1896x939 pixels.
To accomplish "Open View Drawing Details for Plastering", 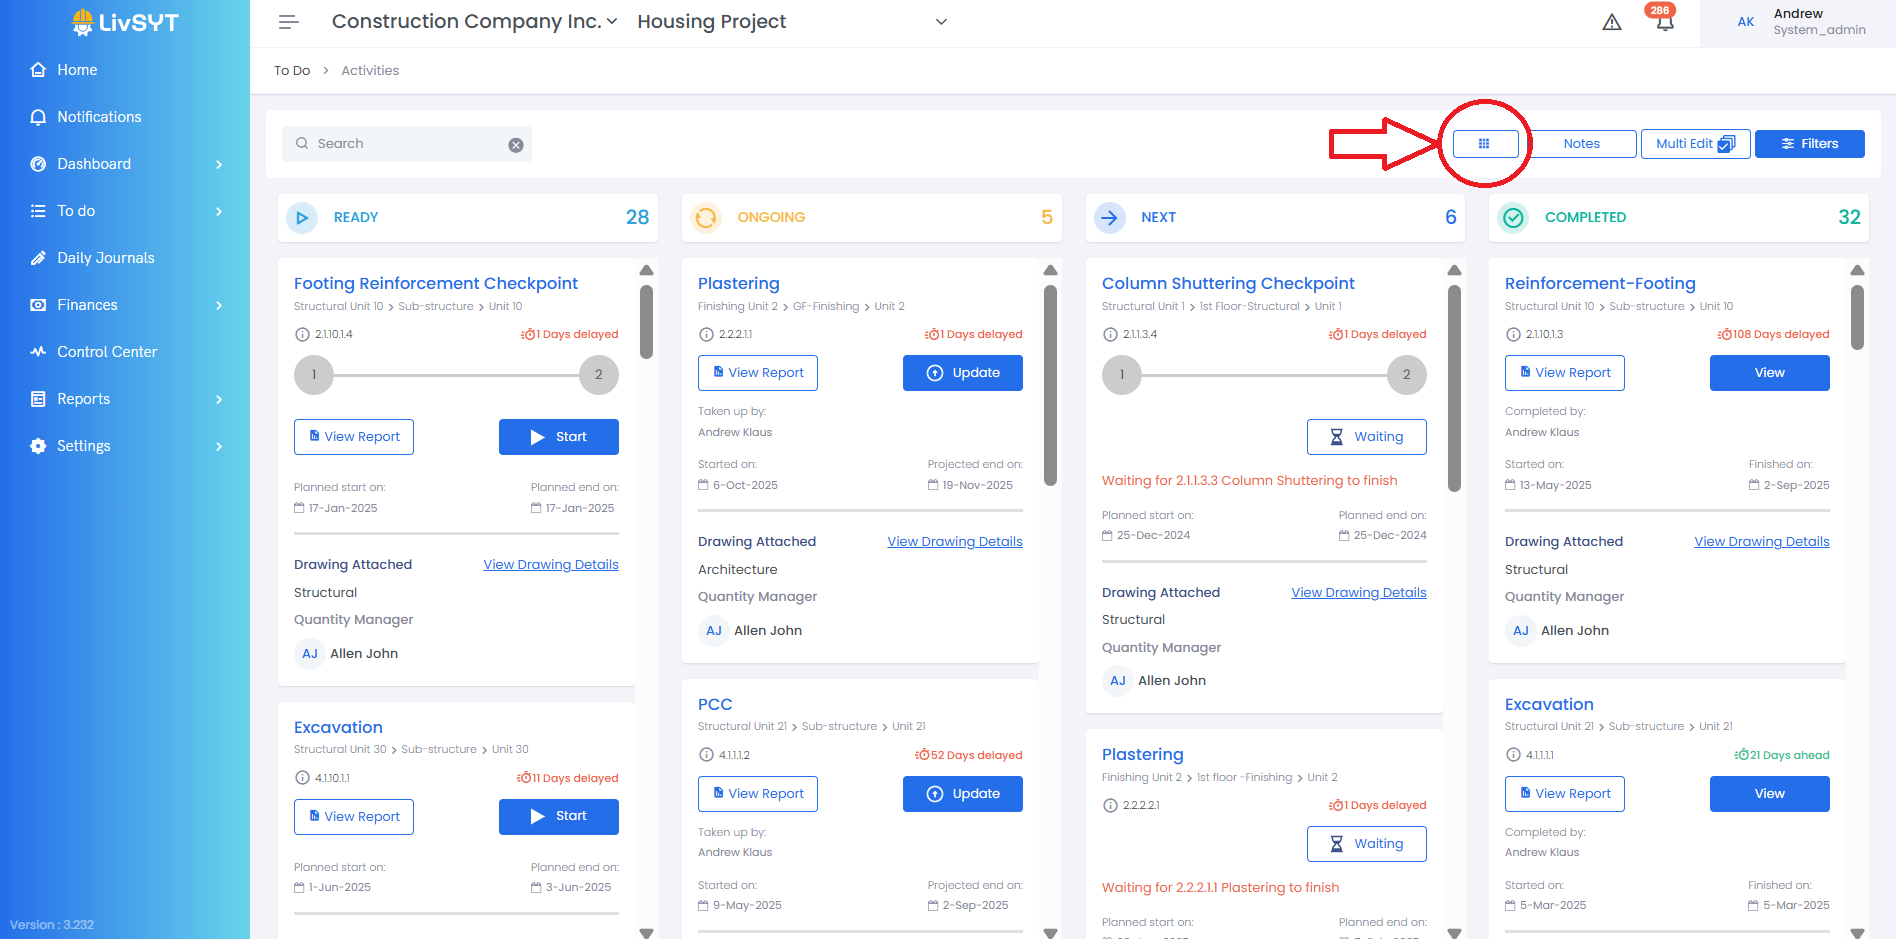I will pos(954,542).
